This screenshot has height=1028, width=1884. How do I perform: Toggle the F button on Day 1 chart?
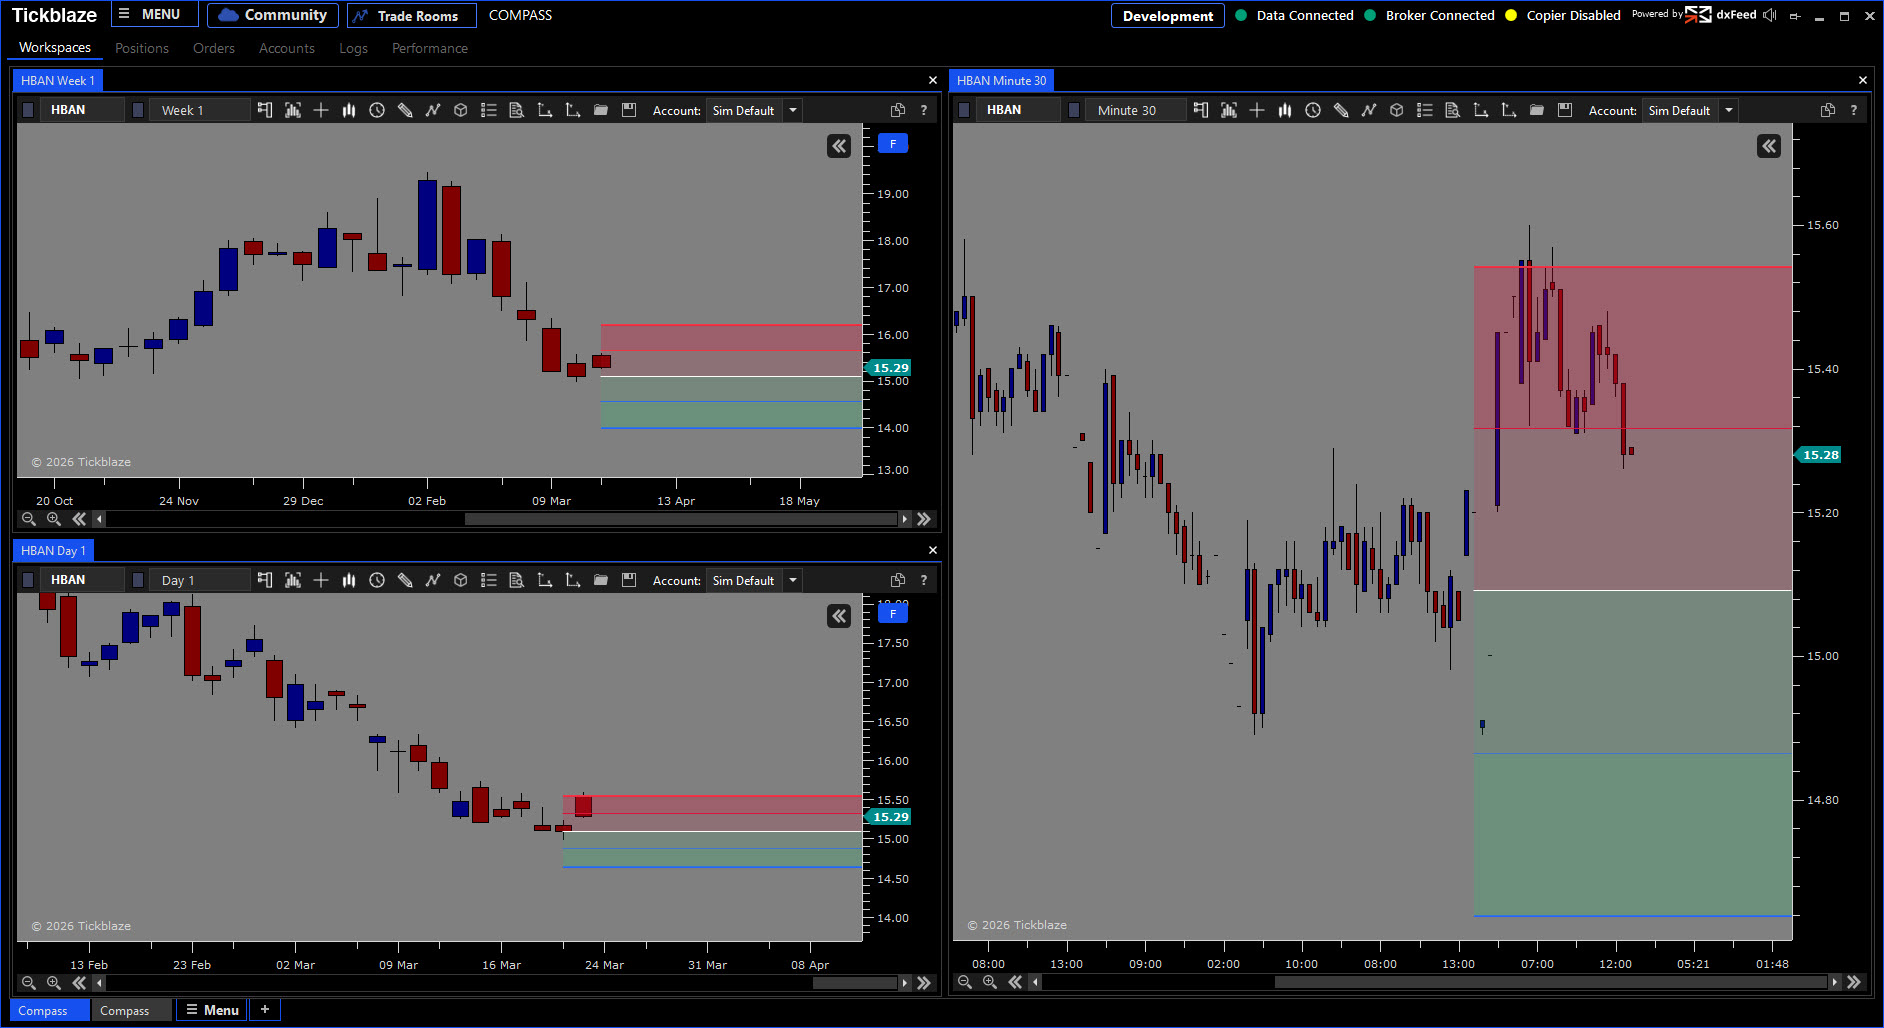tap(892, 614)
